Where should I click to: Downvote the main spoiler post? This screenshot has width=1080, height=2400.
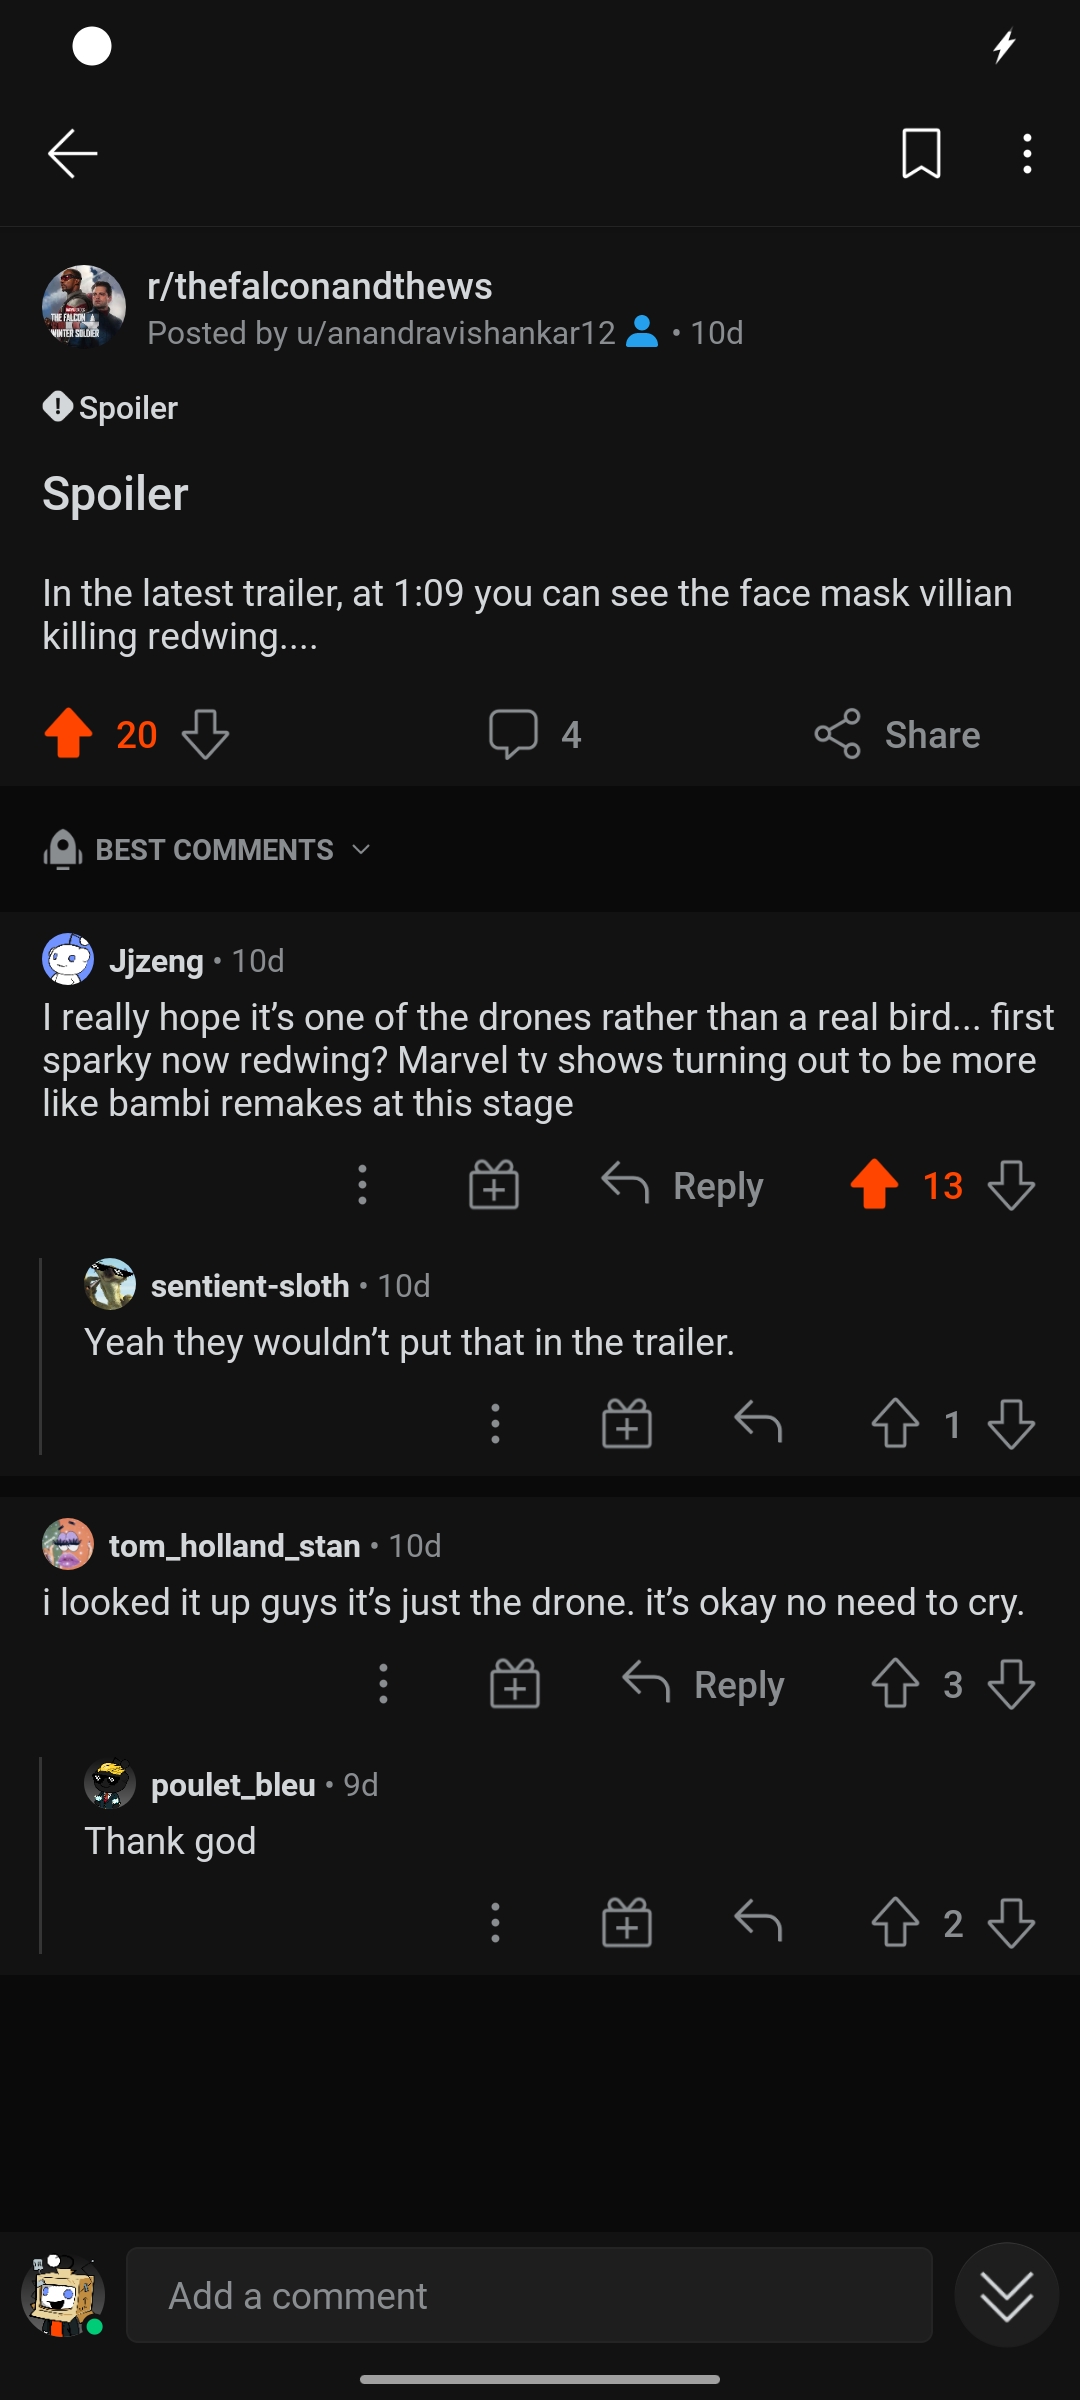tap(205, 734)
